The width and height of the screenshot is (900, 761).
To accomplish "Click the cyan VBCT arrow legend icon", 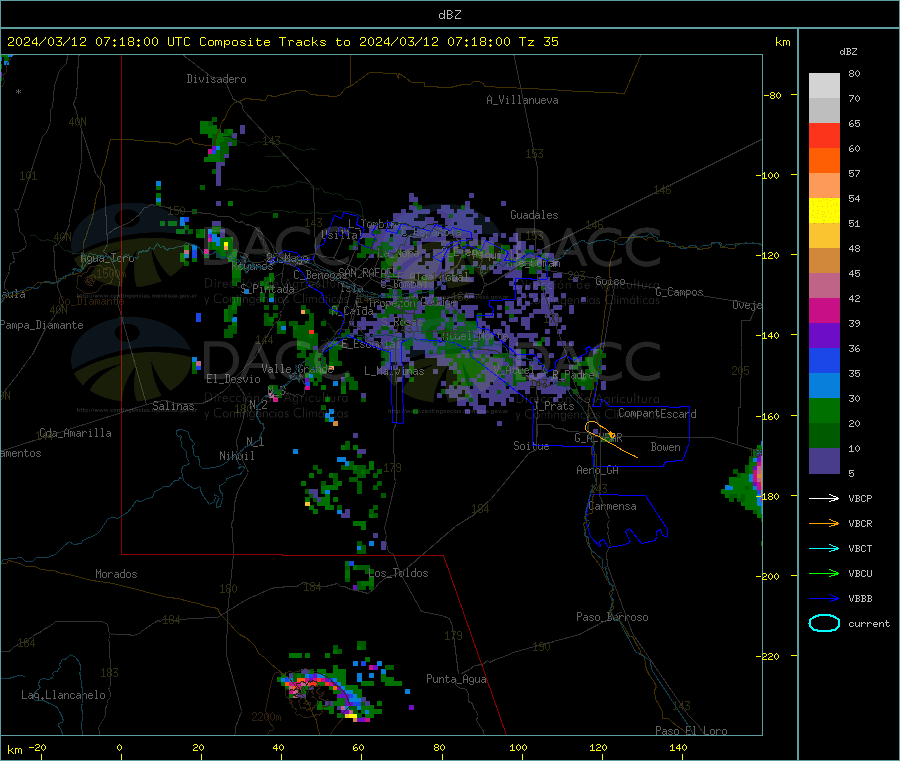I will point(824,548).
